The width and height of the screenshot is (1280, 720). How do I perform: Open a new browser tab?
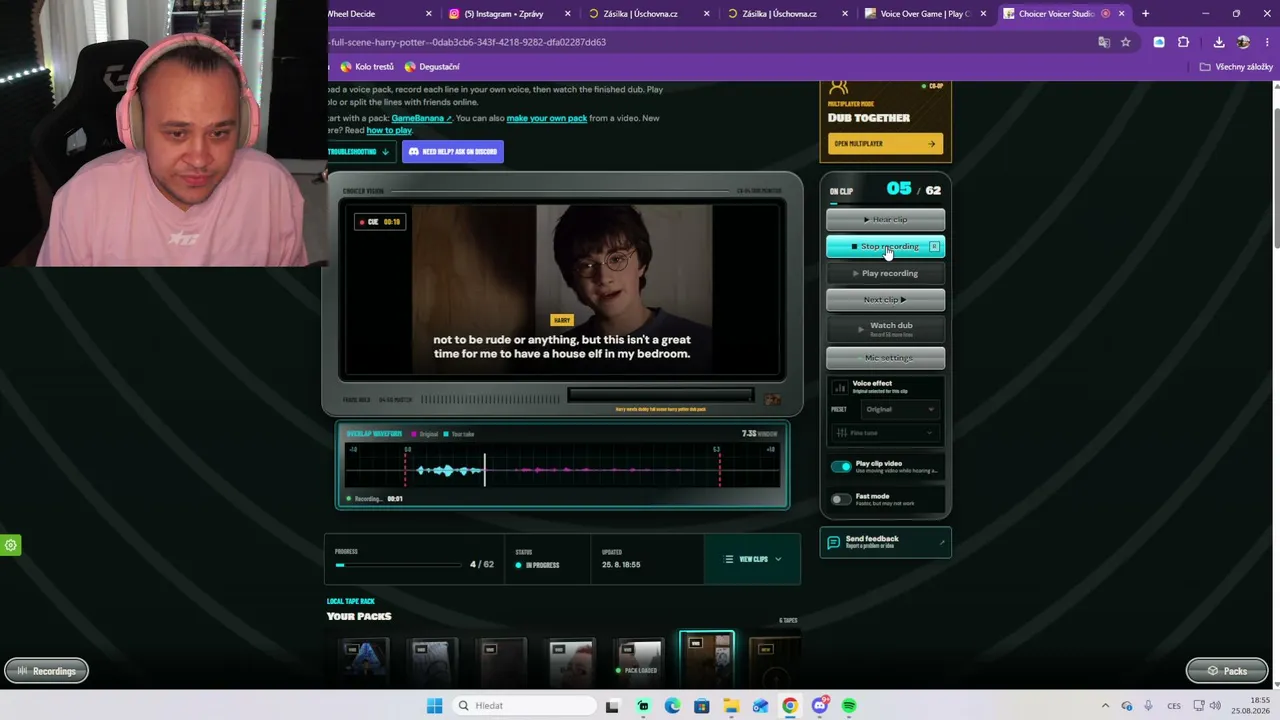click(1145, 14)
